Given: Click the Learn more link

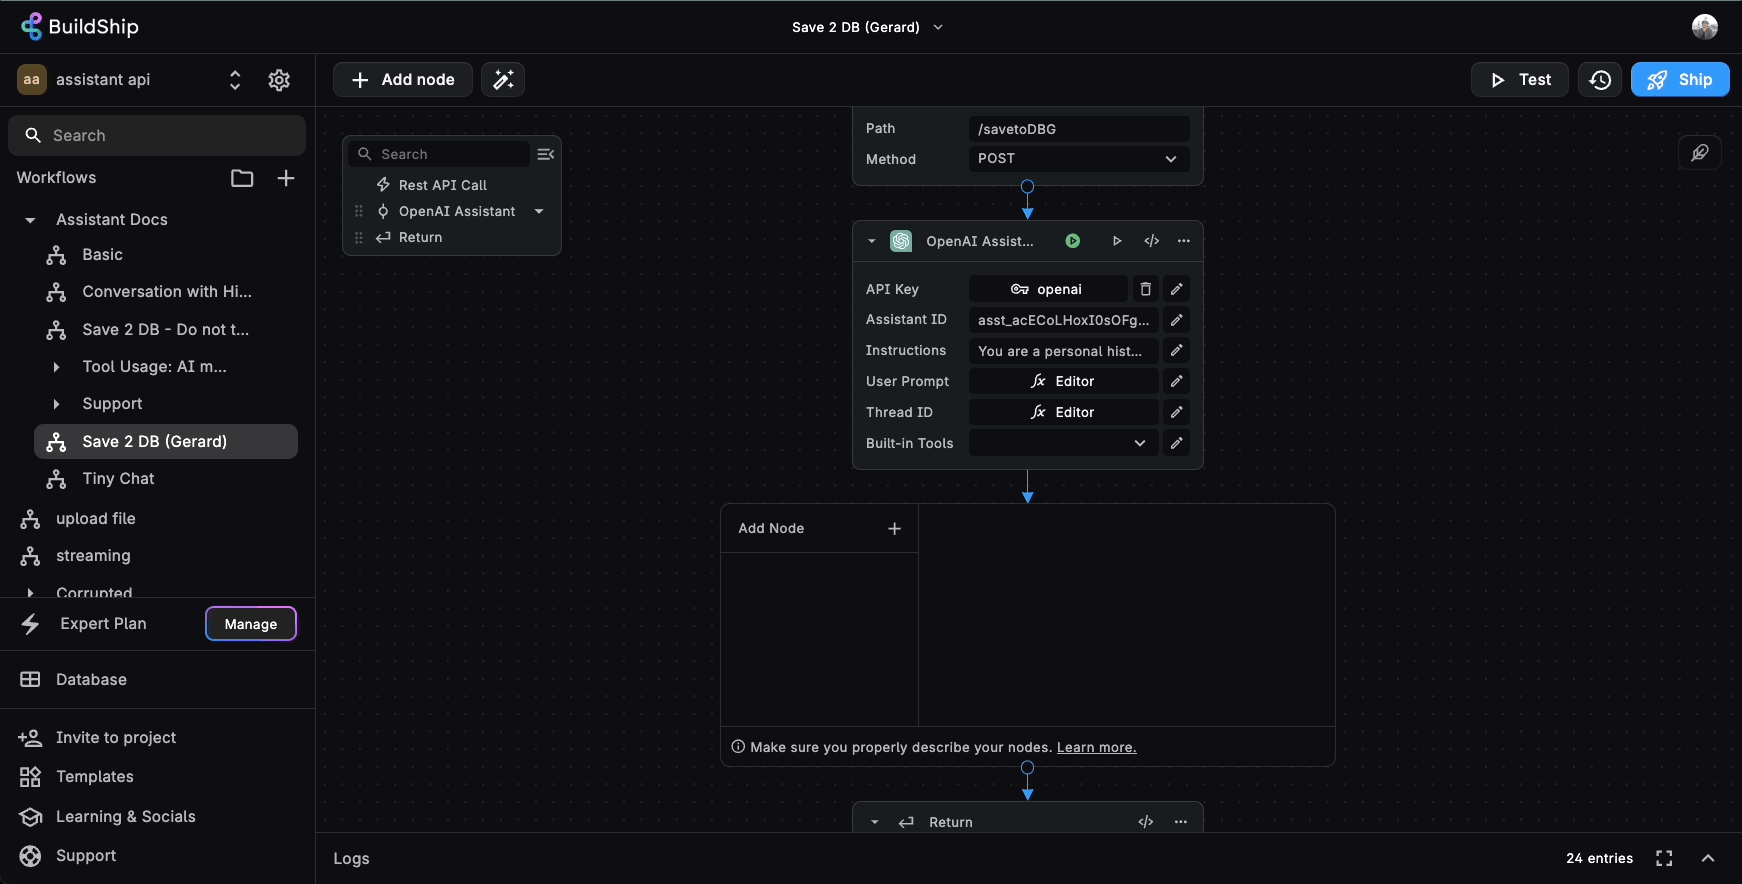Looking at the screenshot, I should pyautogui.click(x=1096, y=748).
